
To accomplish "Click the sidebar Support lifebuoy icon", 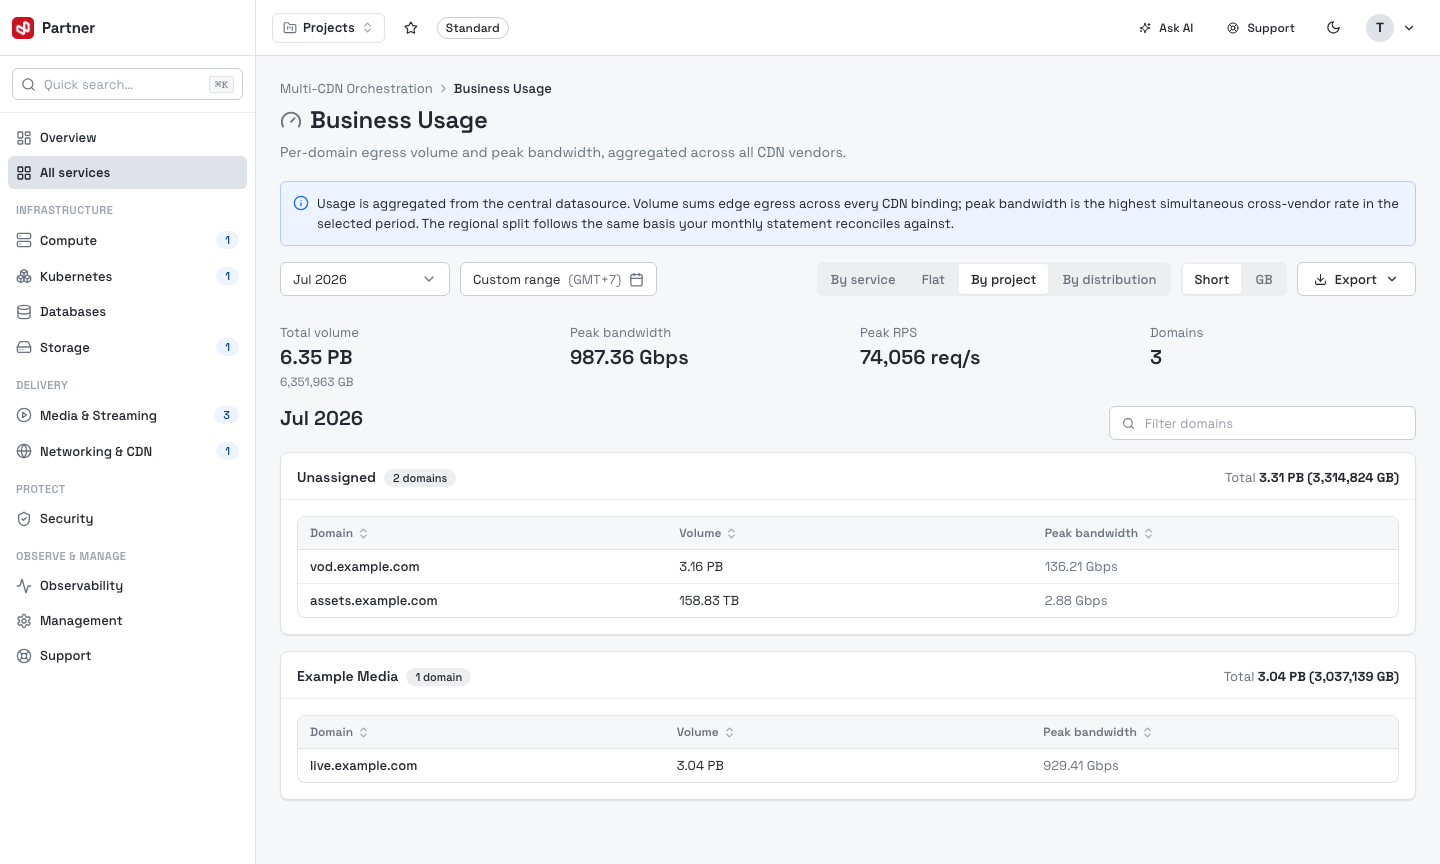I will point(24,656).
